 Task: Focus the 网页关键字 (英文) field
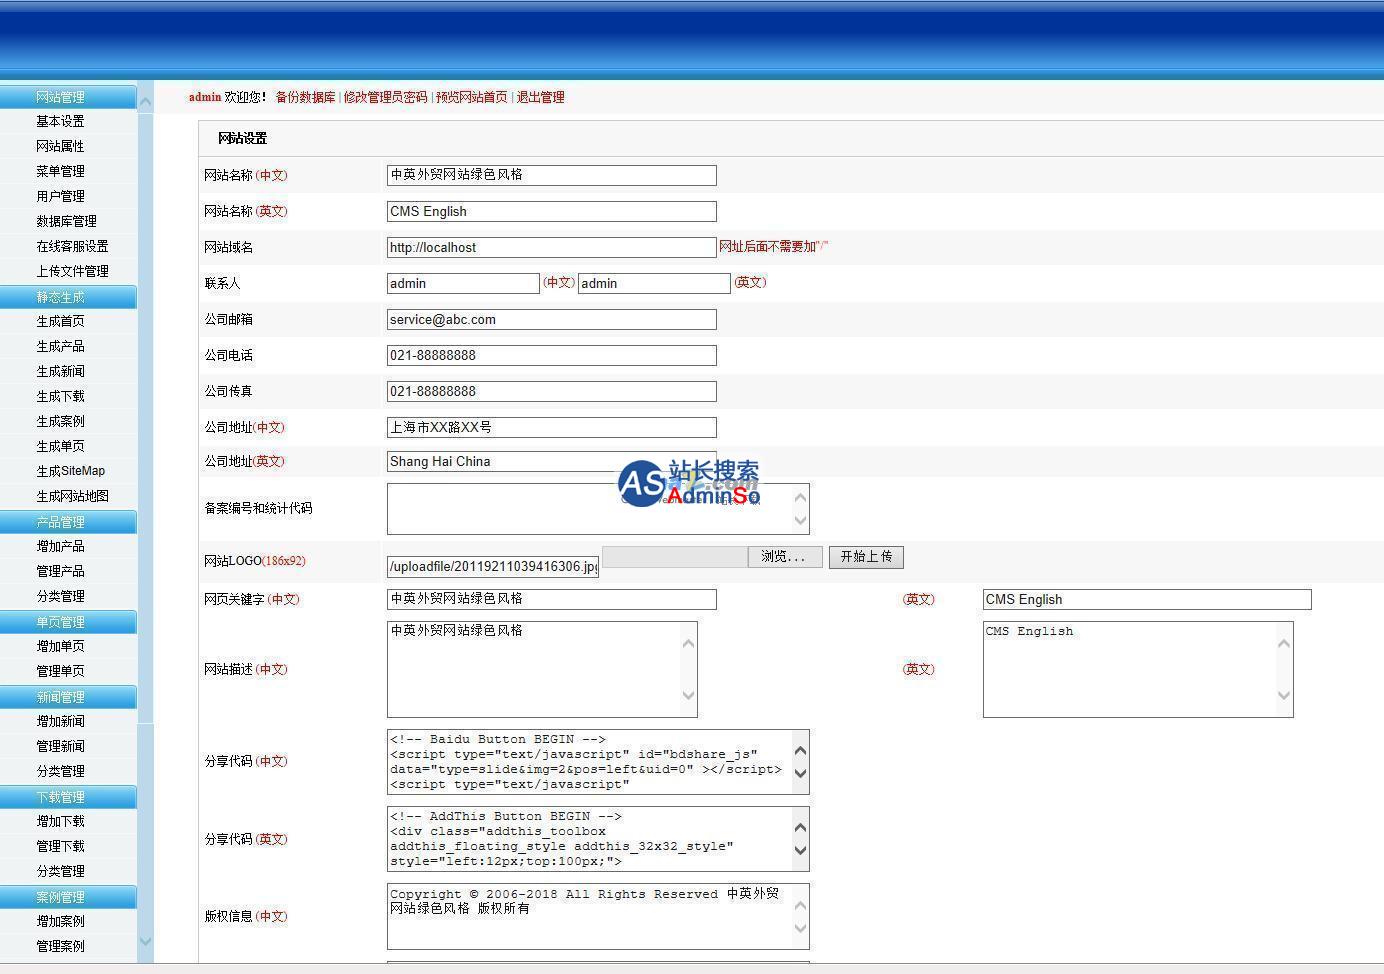(1147, 599)
